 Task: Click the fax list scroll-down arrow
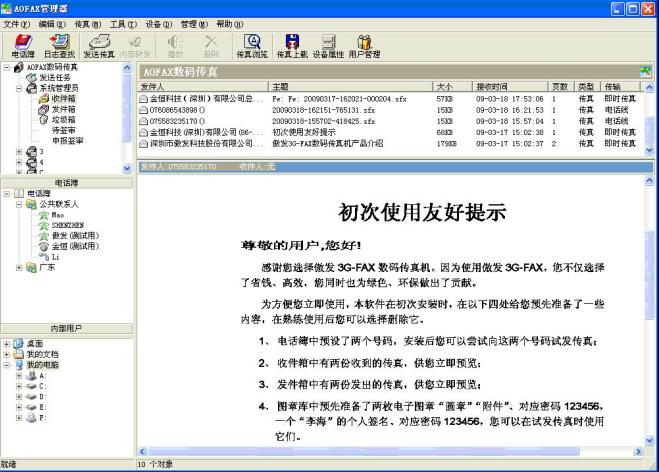649,150
